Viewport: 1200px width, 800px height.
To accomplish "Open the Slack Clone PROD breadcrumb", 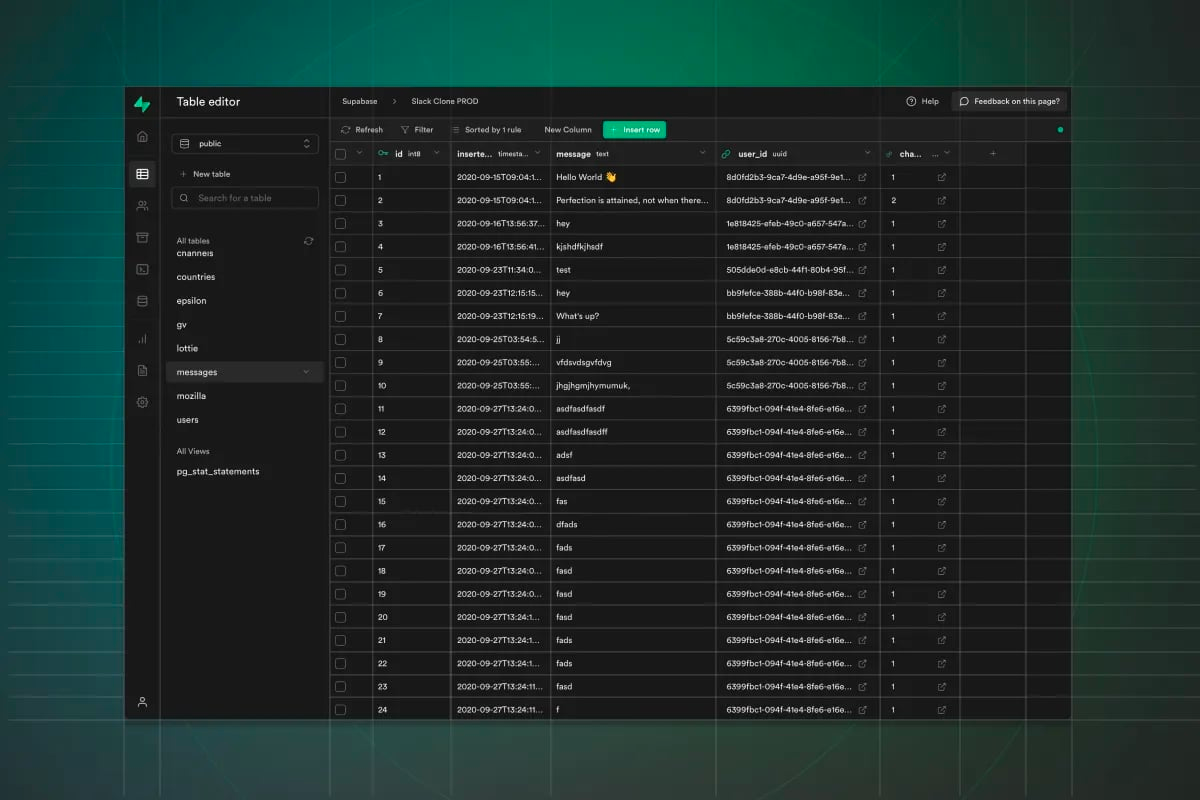I will pos(445,102).
